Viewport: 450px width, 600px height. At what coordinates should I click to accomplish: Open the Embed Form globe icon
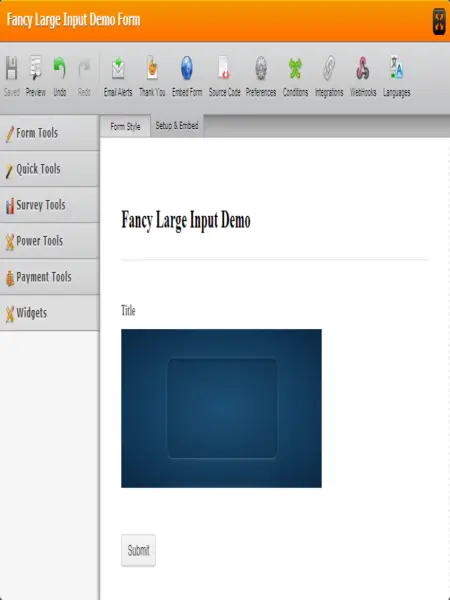(x=187, y=76)
